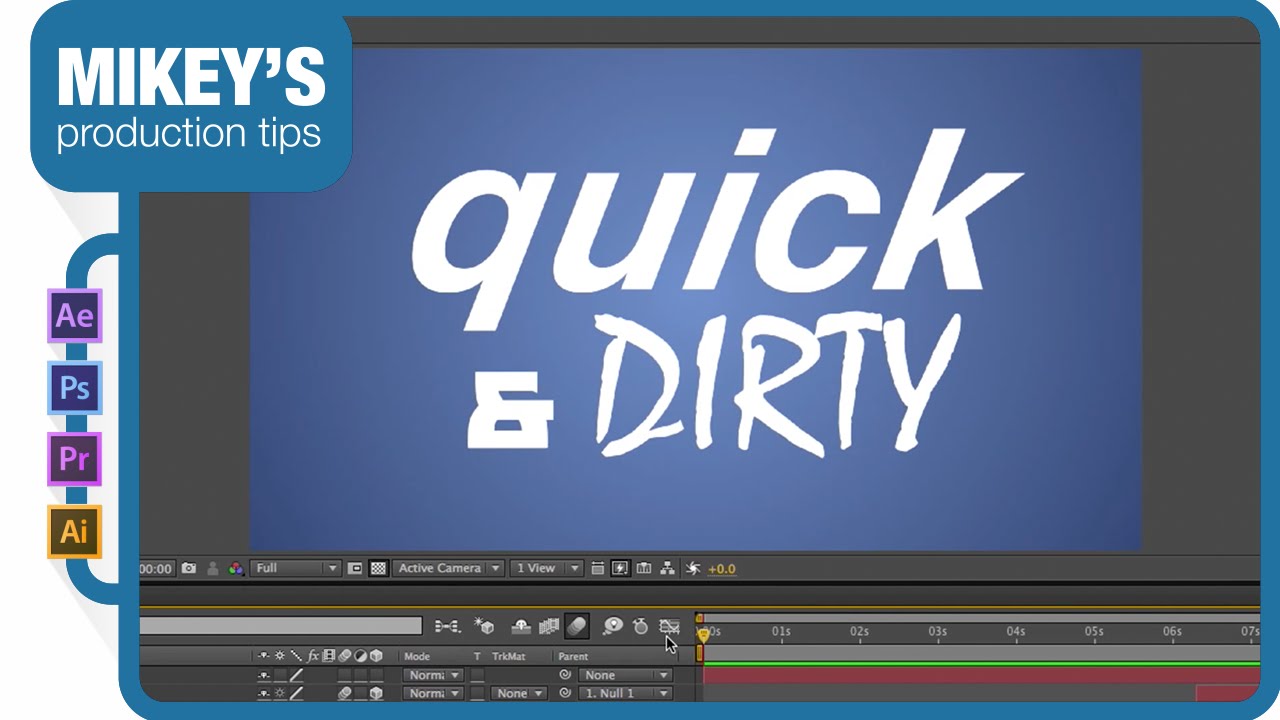The height and width of the screenshot is (720, 1280).
Task: Click the fx effects column header
Action: coord(313,656)
